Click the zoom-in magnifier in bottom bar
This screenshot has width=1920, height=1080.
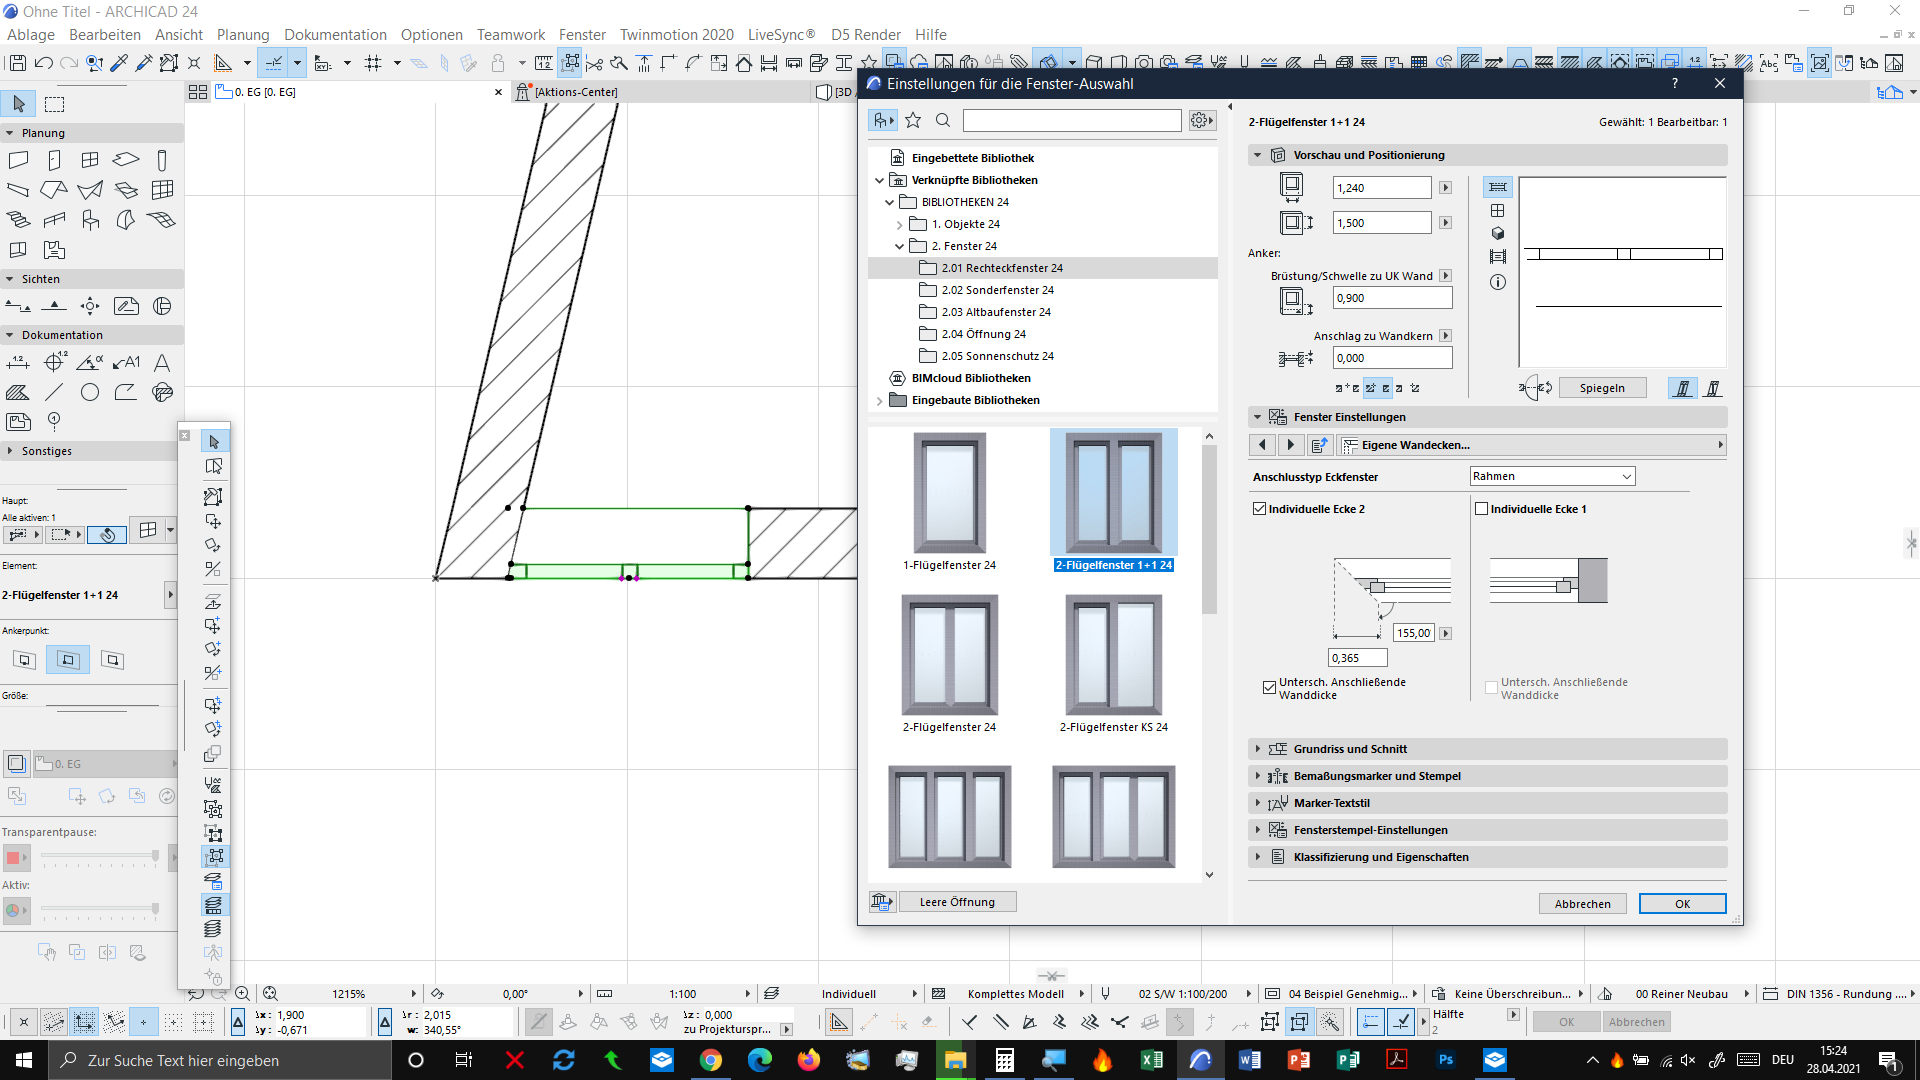click(242, 993)
